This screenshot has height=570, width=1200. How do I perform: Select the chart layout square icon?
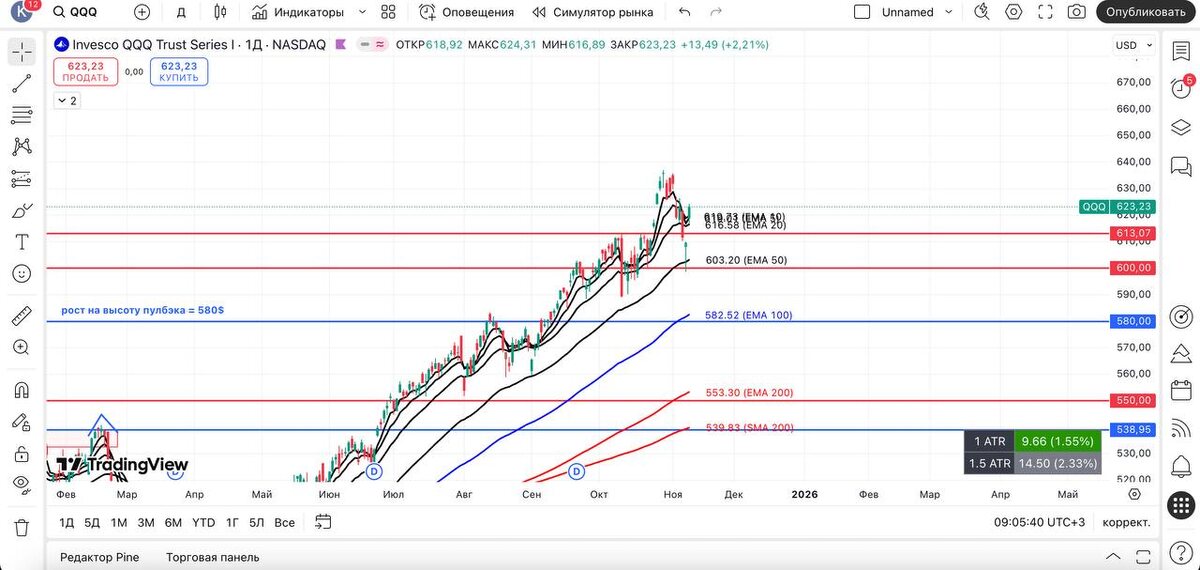point(862,12)
